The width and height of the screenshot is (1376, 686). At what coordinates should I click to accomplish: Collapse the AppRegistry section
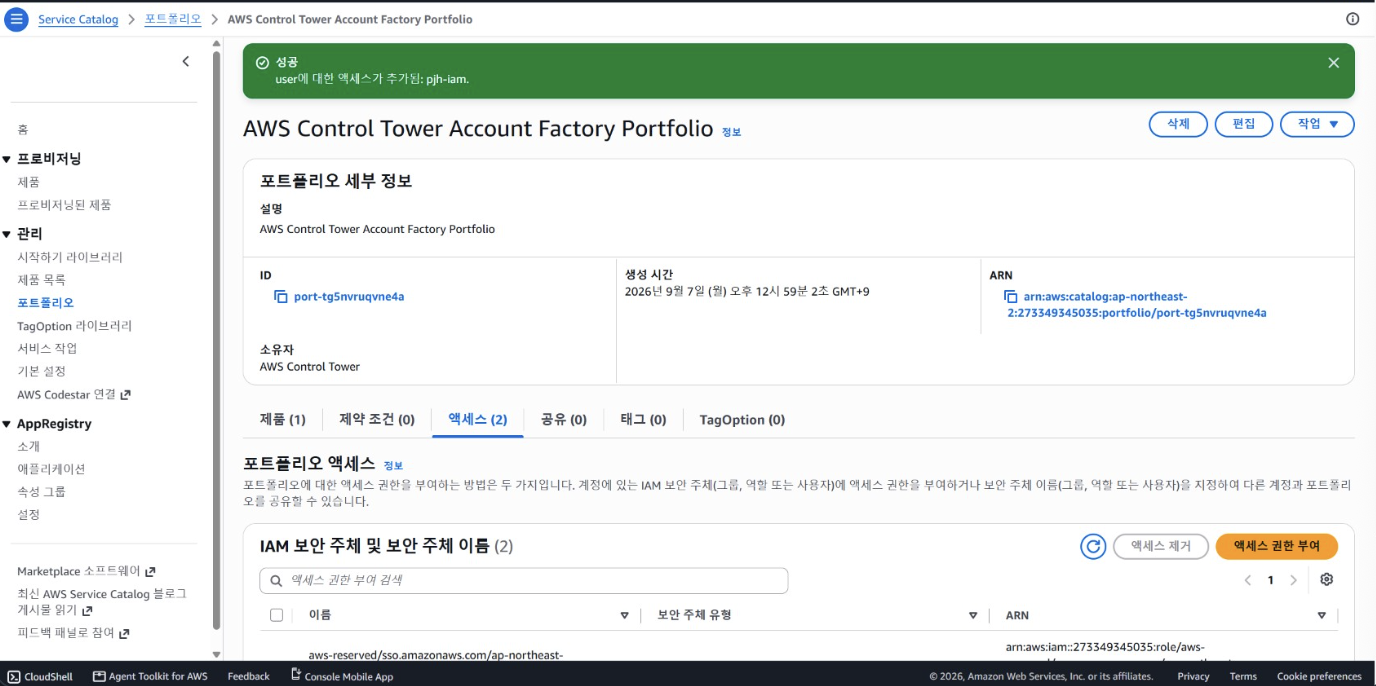pyautogui.click(x=7, y=424)
